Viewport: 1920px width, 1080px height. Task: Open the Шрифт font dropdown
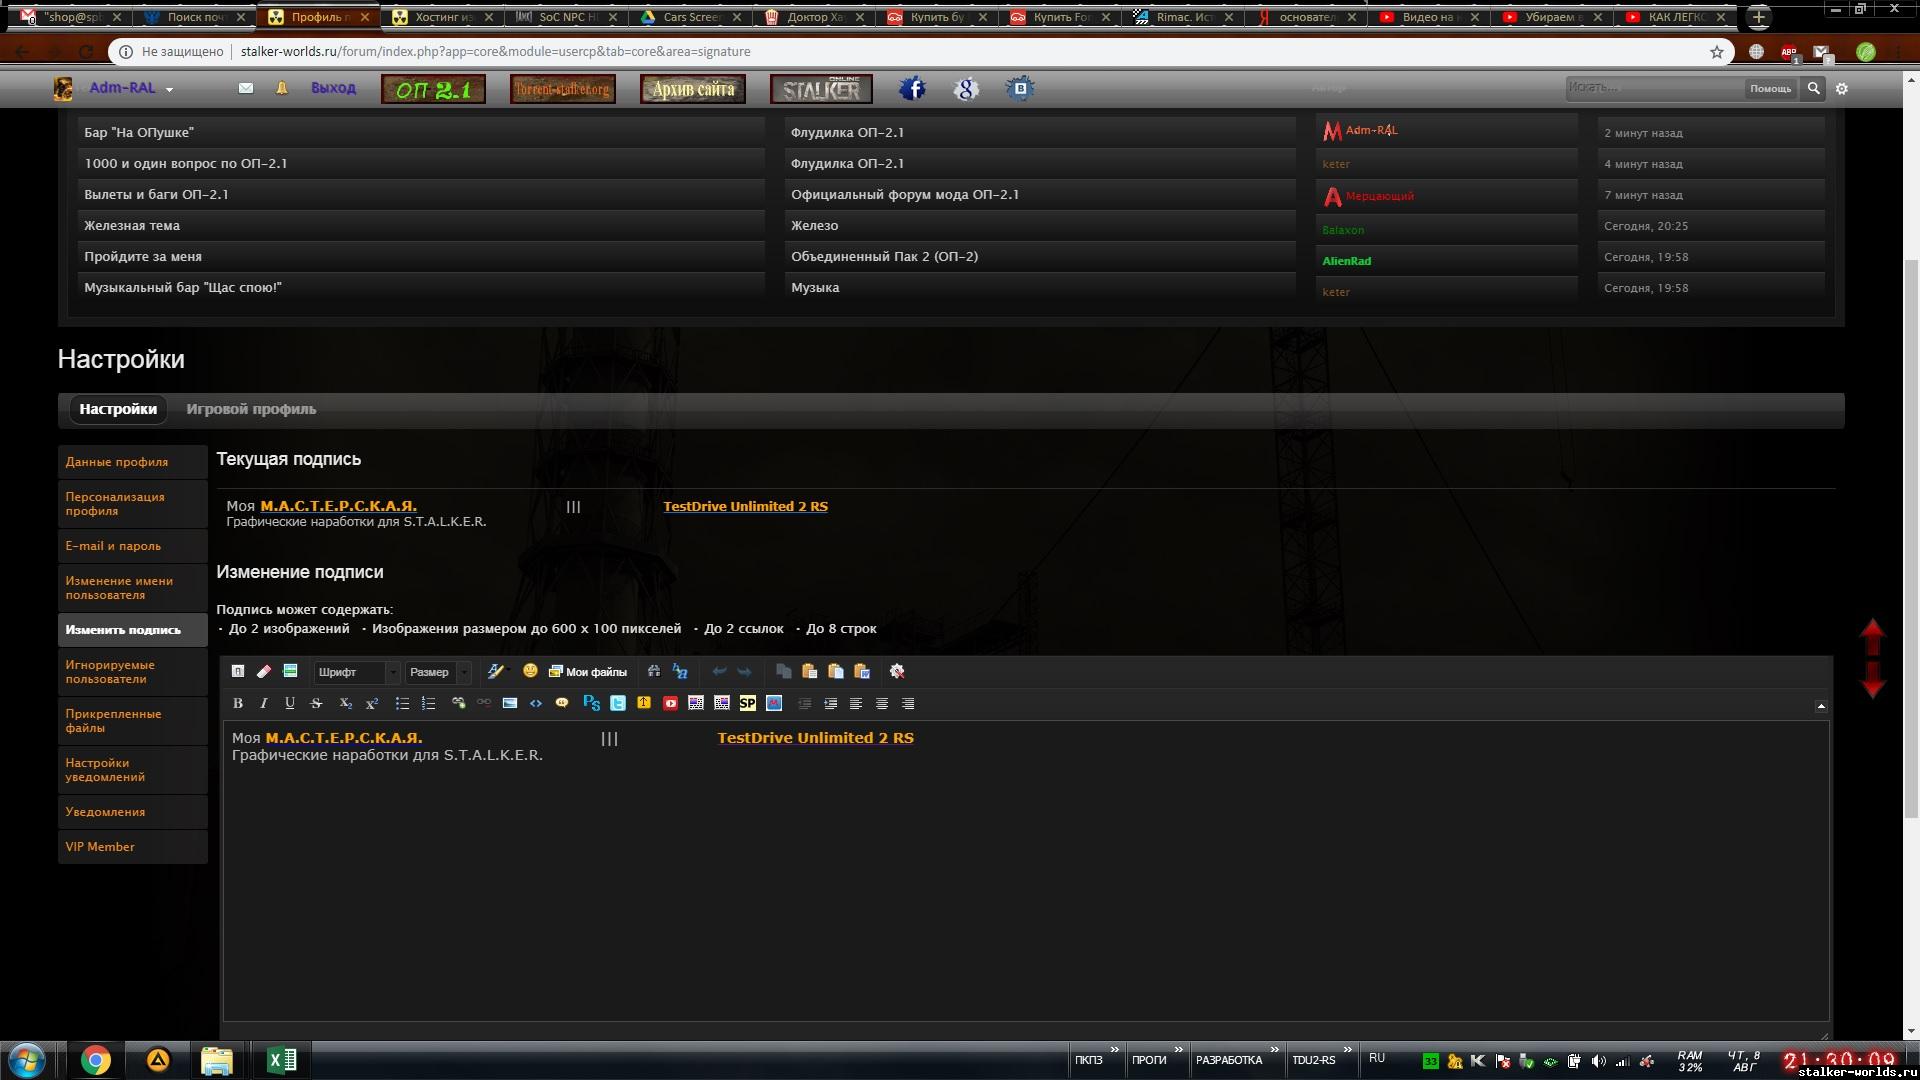coord(357,672)
